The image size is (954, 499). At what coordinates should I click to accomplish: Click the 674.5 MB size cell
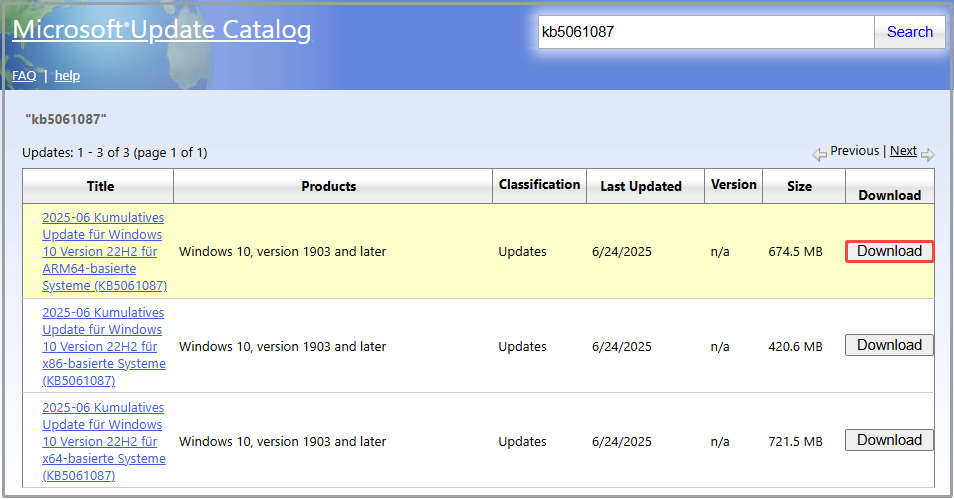tap(795, 251)
